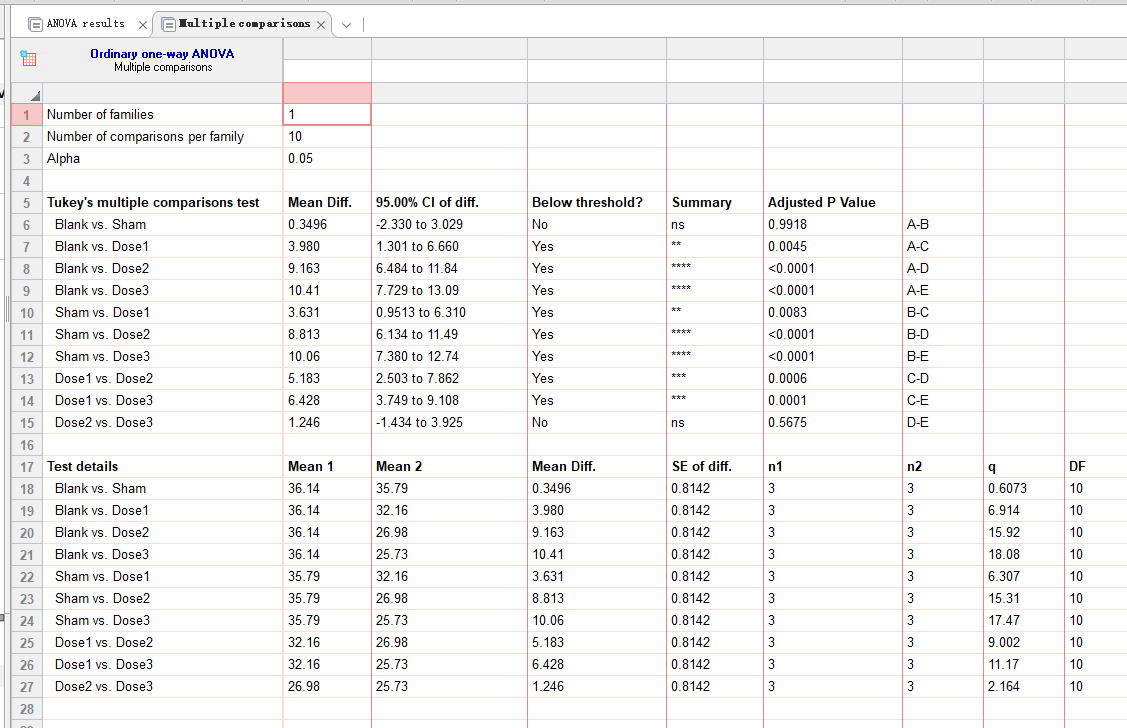1127x728 pixels.
Task: Click the 'Below threshold?' column heading
Action: pyautogui.click(x=587, y=203)
